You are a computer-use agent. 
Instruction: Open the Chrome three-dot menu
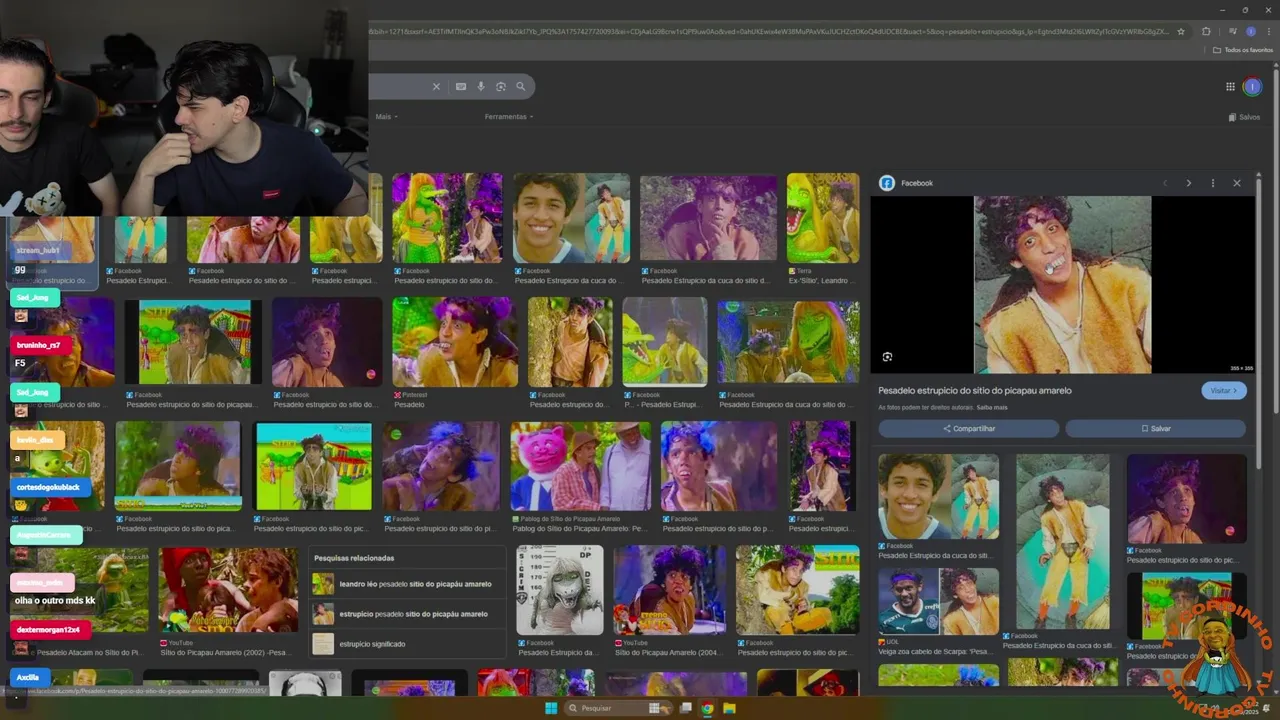(x=1268, y=31)
